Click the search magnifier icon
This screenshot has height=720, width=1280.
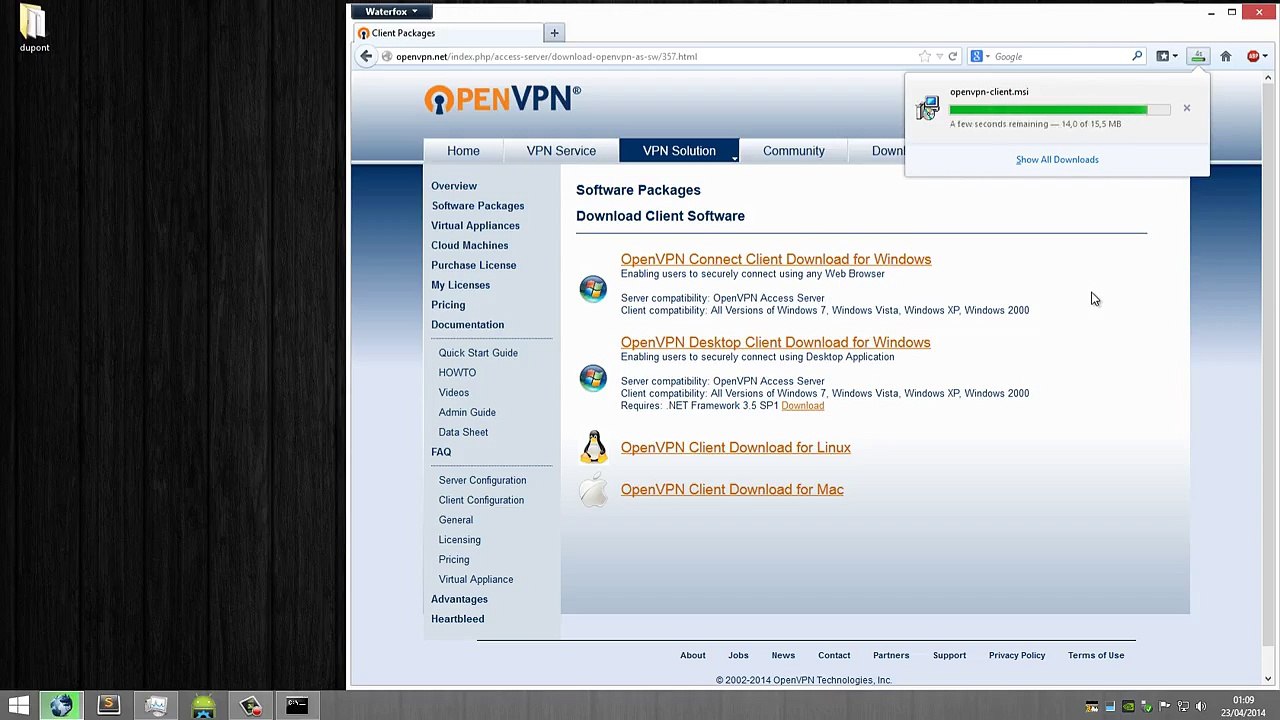click(1137, 56)
